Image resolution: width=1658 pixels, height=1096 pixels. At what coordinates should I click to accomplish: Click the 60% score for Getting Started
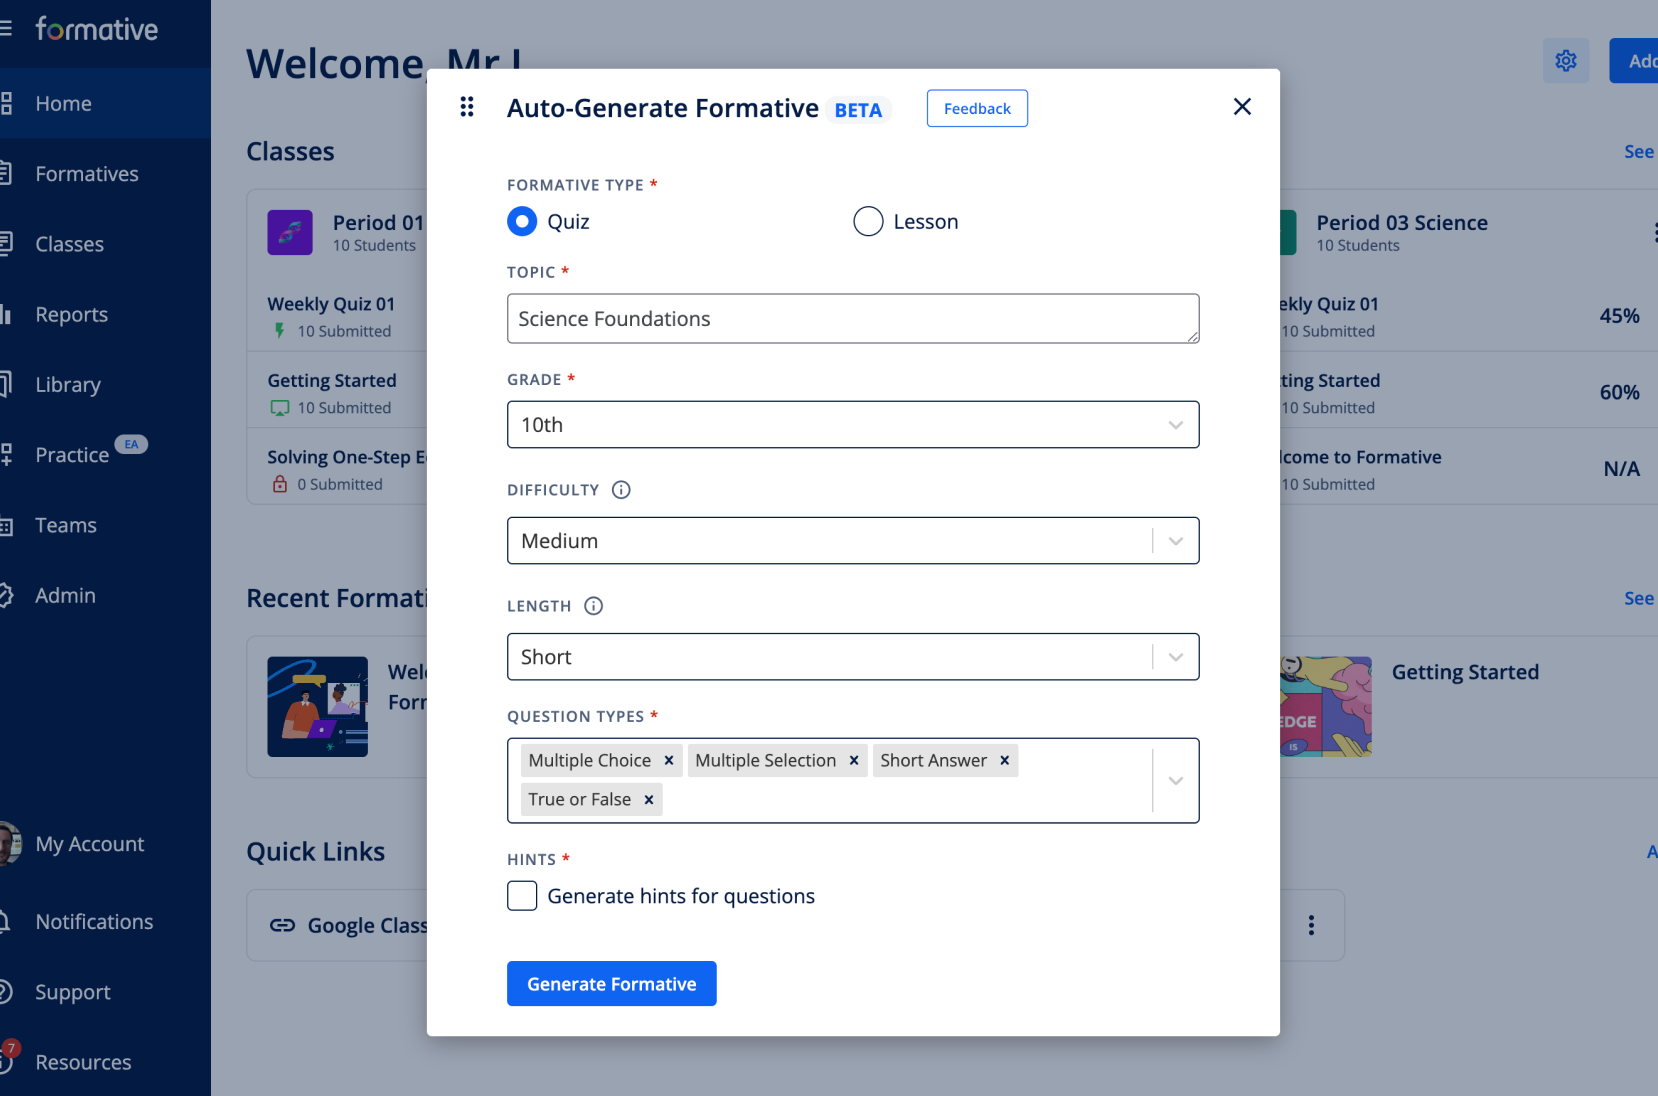1620,392
